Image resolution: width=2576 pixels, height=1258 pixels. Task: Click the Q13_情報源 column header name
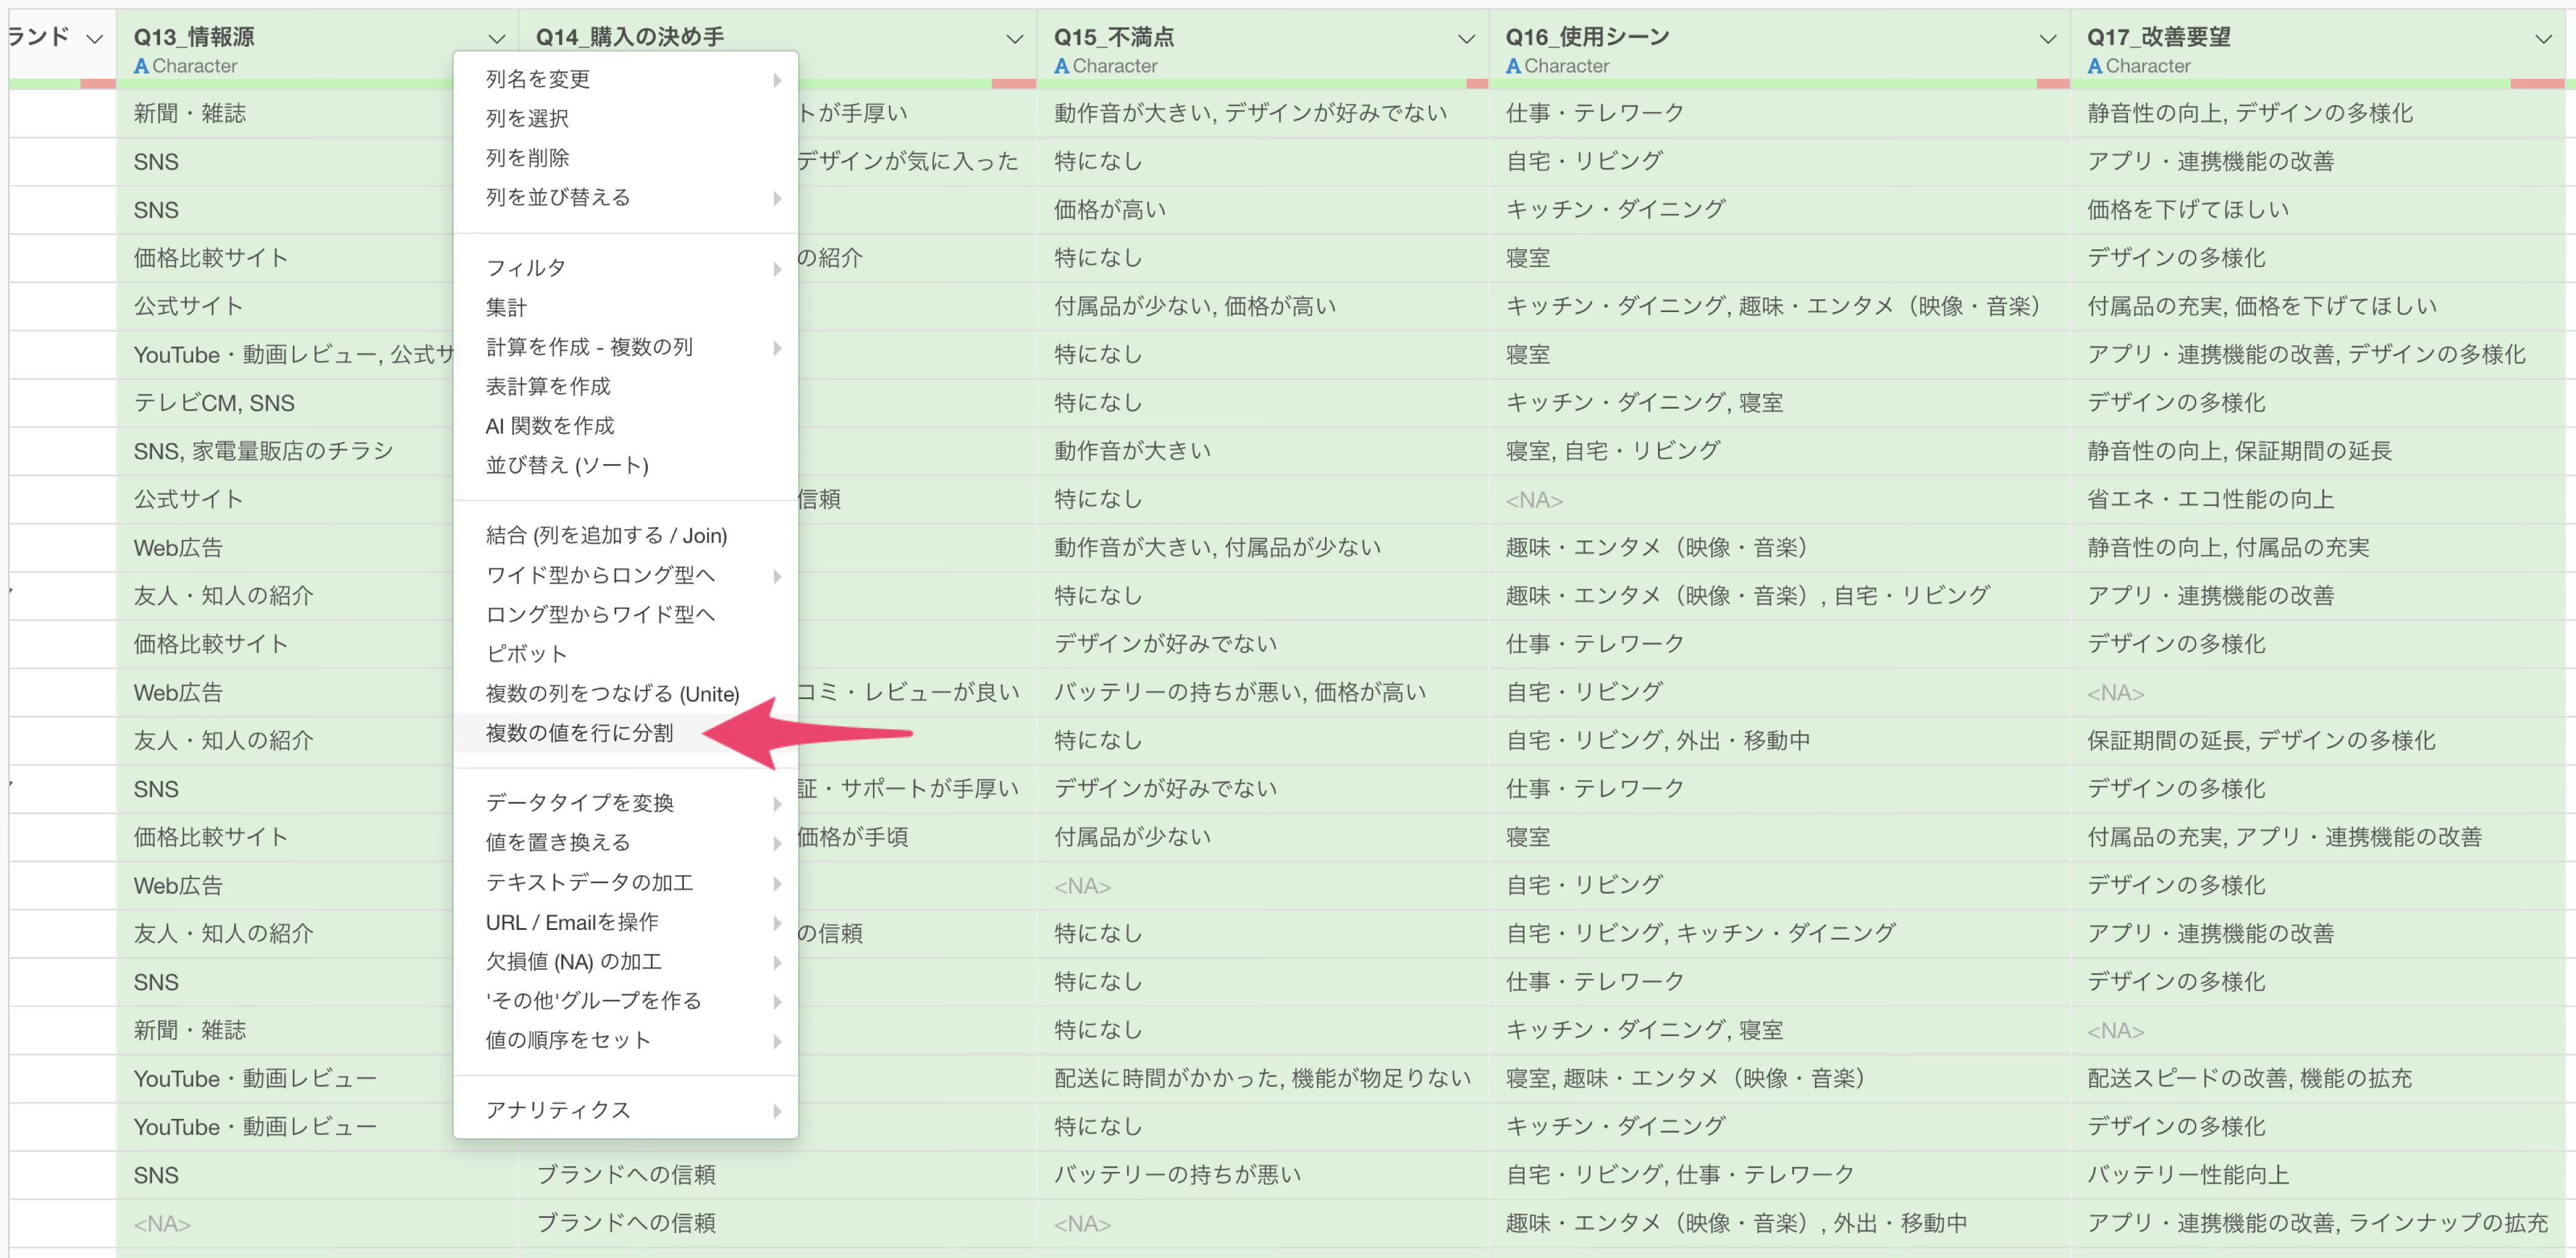[194, 37]
